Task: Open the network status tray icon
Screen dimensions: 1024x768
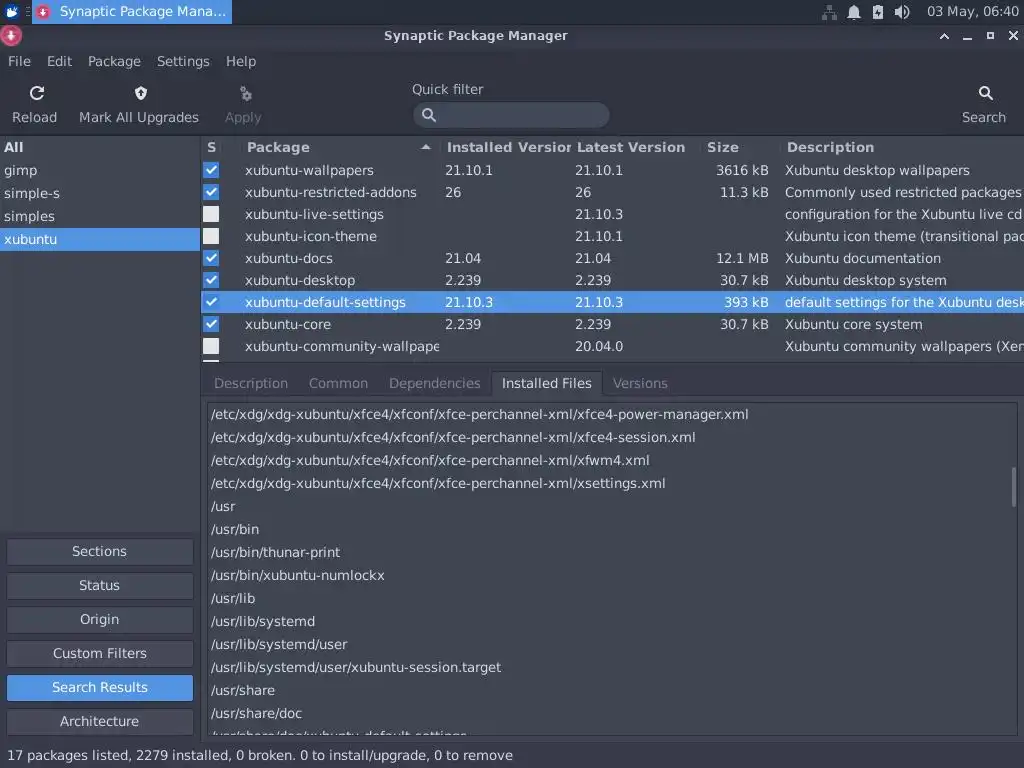Action: tap(829, 12)
